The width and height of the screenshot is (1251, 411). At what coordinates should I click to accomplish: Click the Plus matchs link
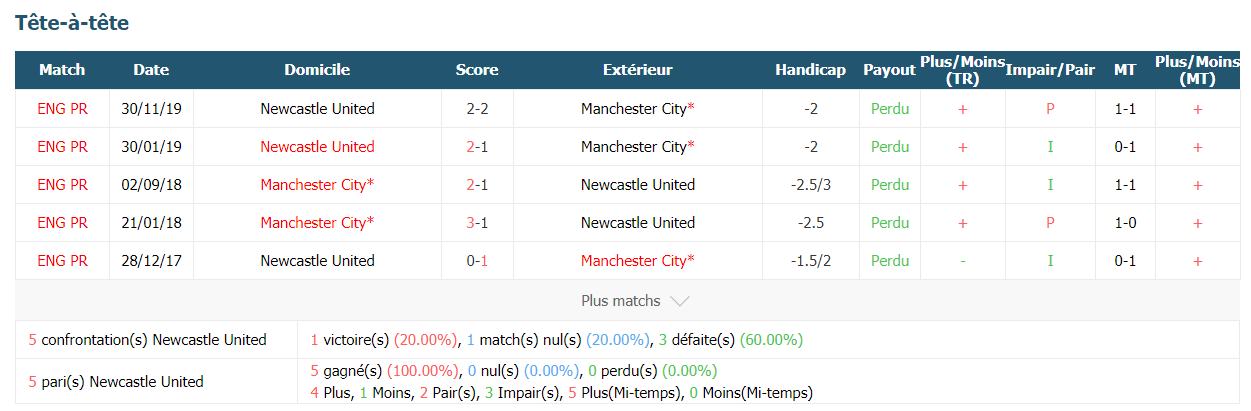click(621, 300)
